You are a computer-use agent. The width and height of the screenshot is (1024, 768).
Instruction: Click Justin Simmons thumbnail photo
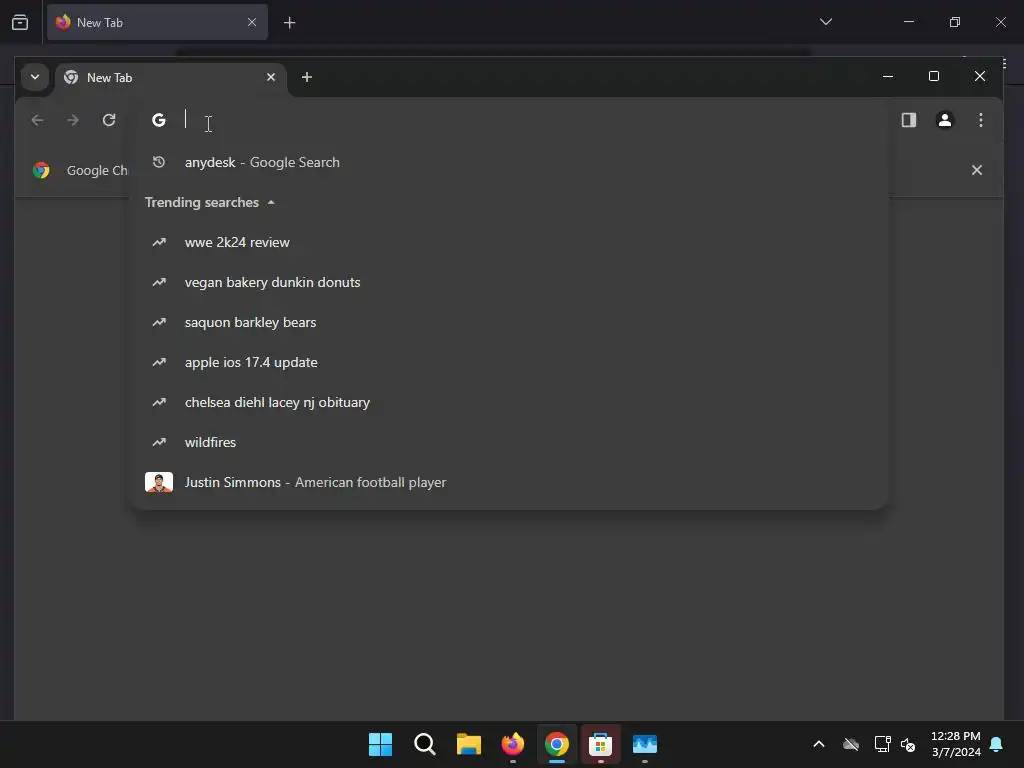click(159, 482)
